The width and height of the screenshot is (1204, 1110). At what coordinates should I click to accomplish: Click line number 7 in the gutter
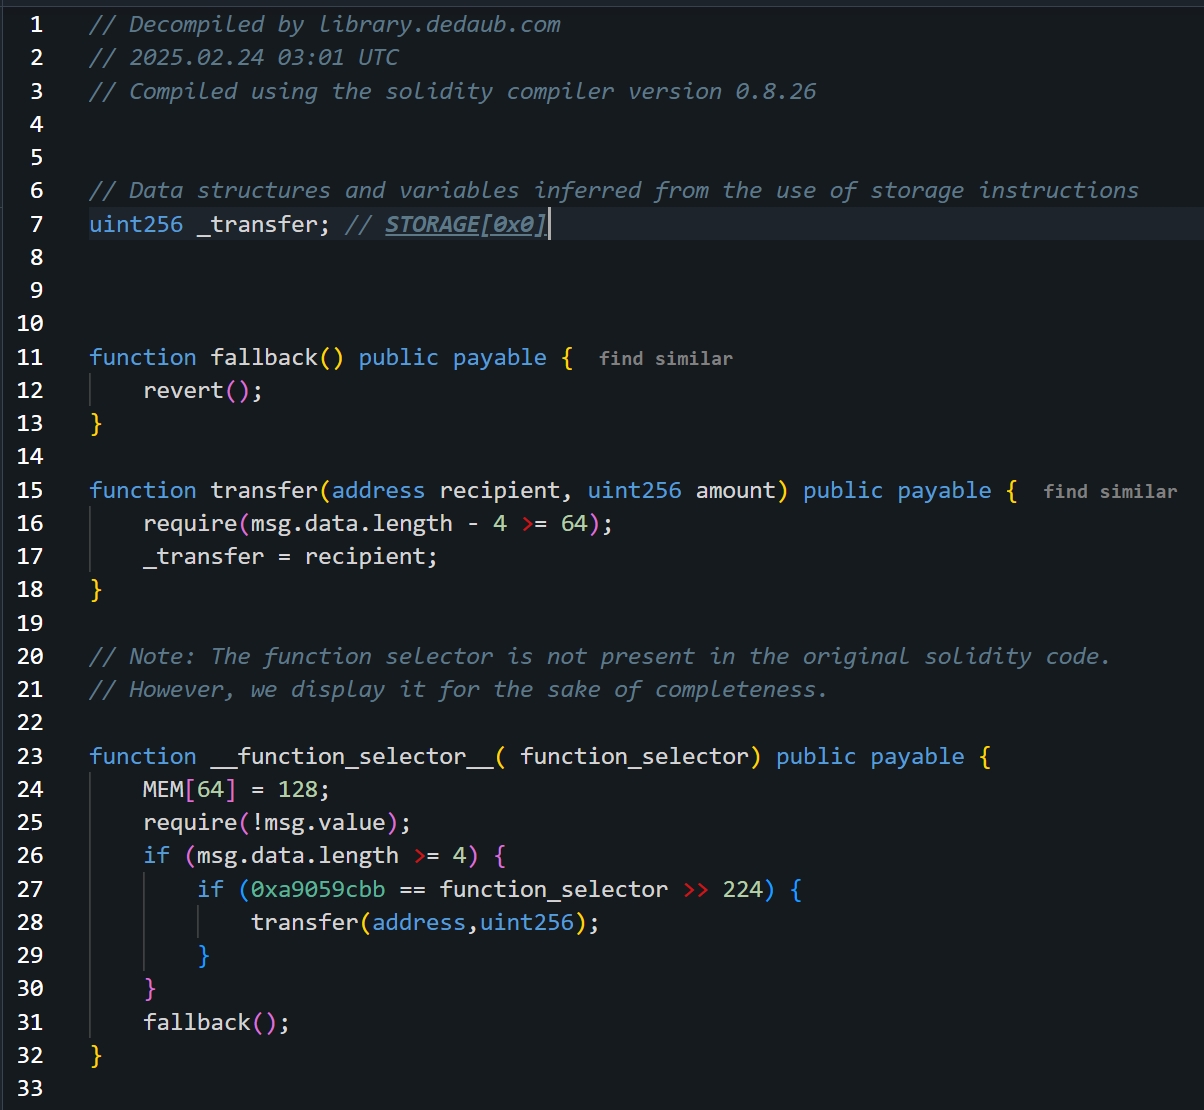click(x=36, y=224)
